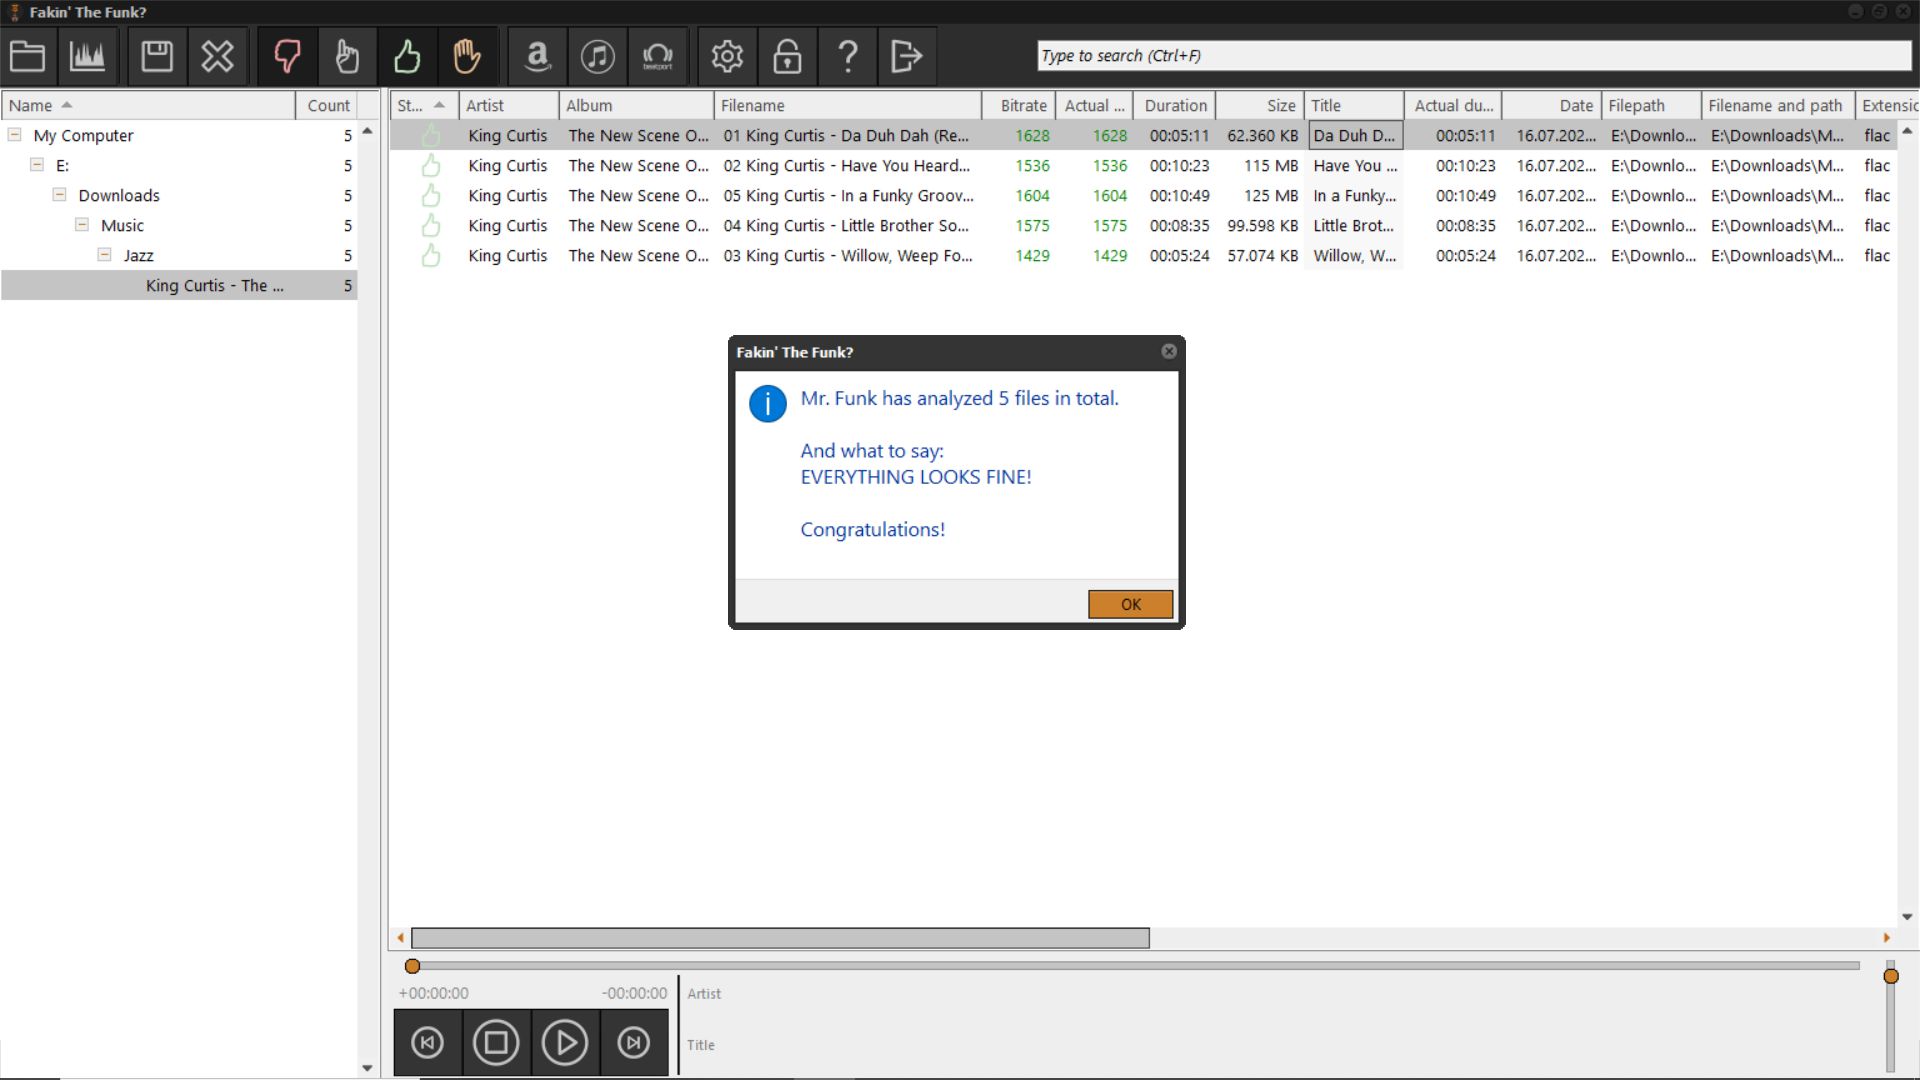This screenshot has width=1920, height=1080.
Task: Open the Amazon search icon
Action: [538, 56]
